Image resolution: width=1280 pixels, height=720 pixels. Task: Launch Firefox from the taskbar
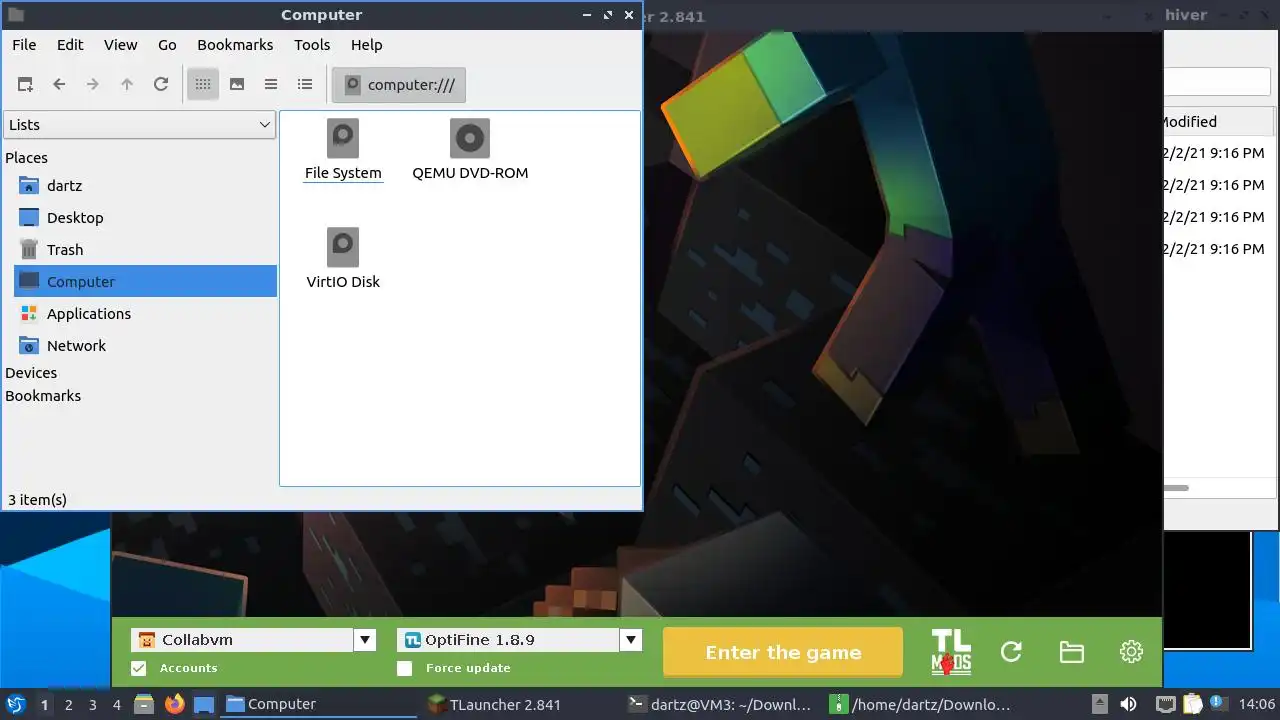[x=174, y=704]
